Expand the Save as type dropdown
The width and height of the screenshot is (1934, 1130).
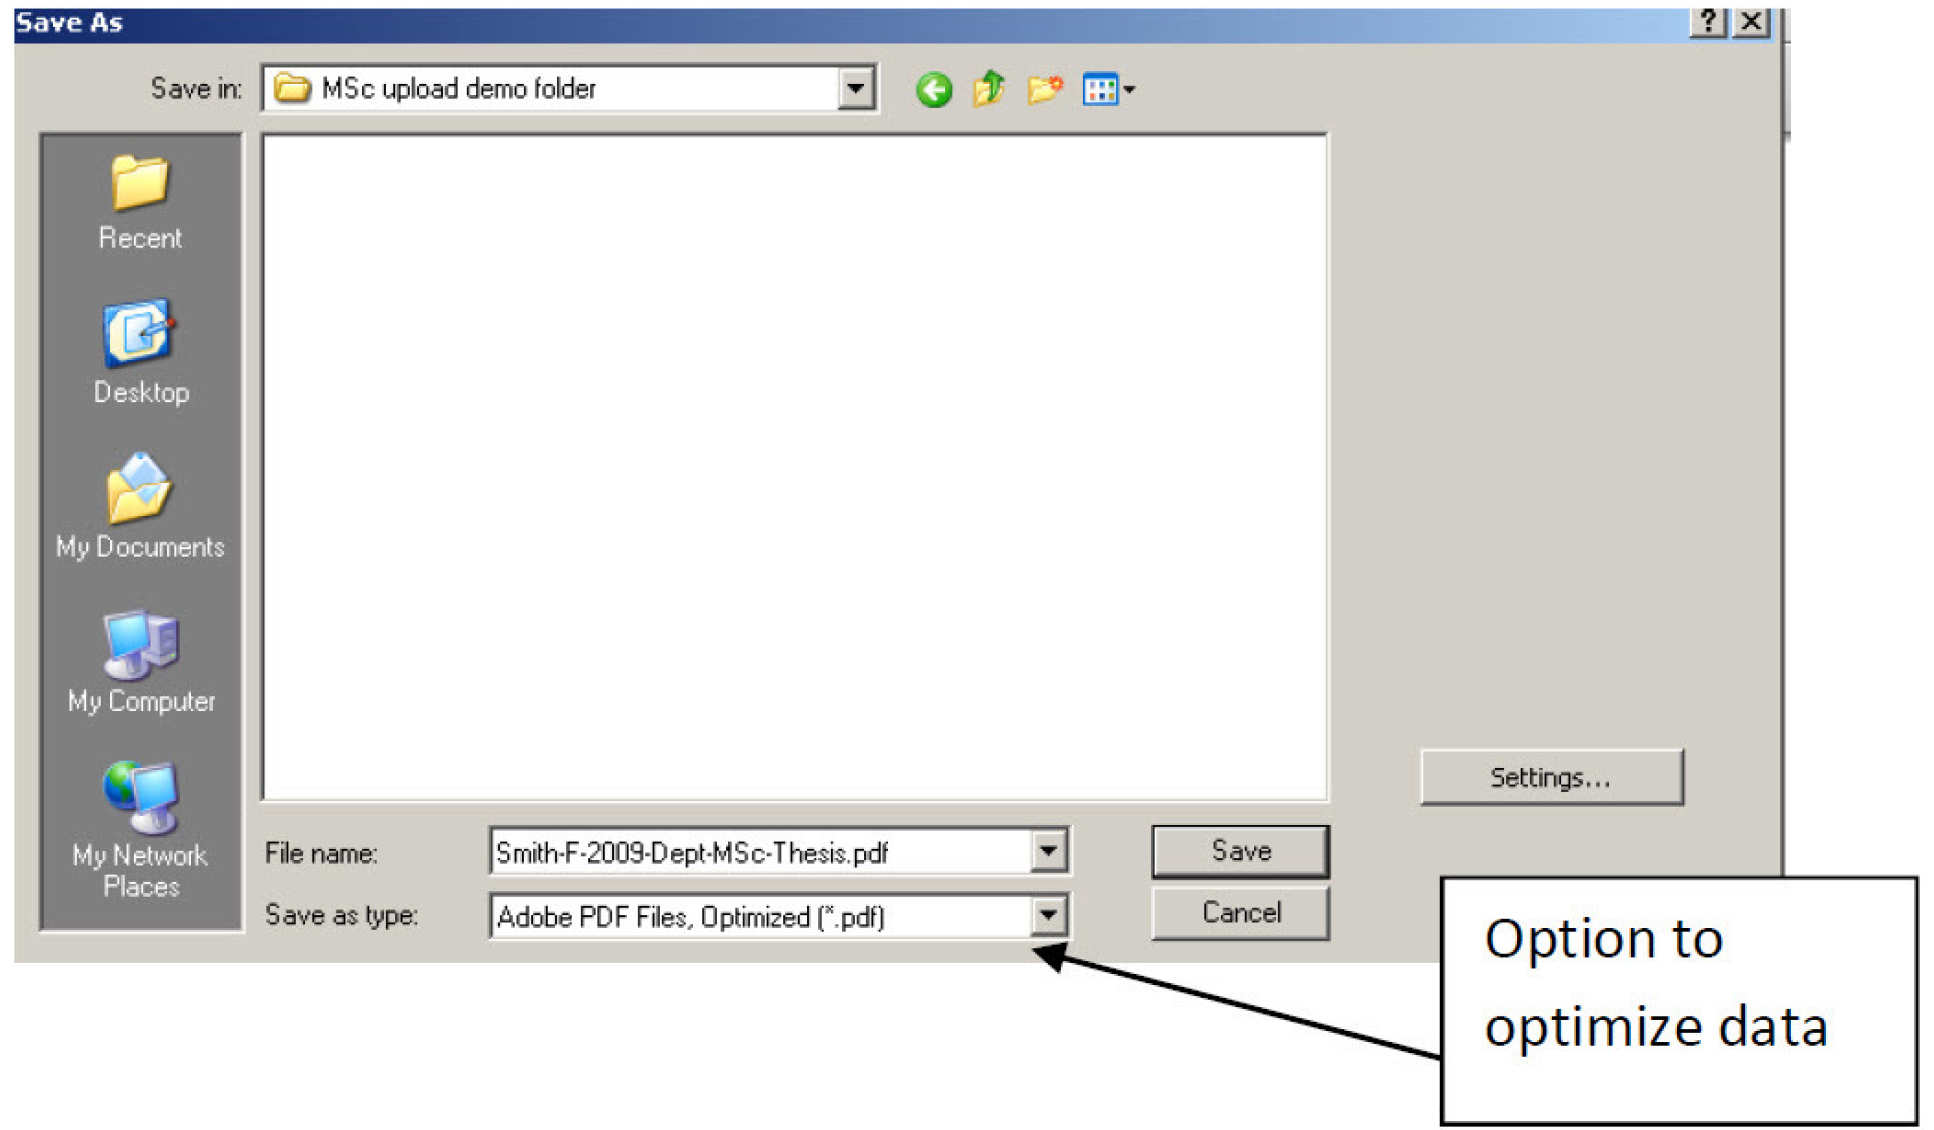(1048, 915)
